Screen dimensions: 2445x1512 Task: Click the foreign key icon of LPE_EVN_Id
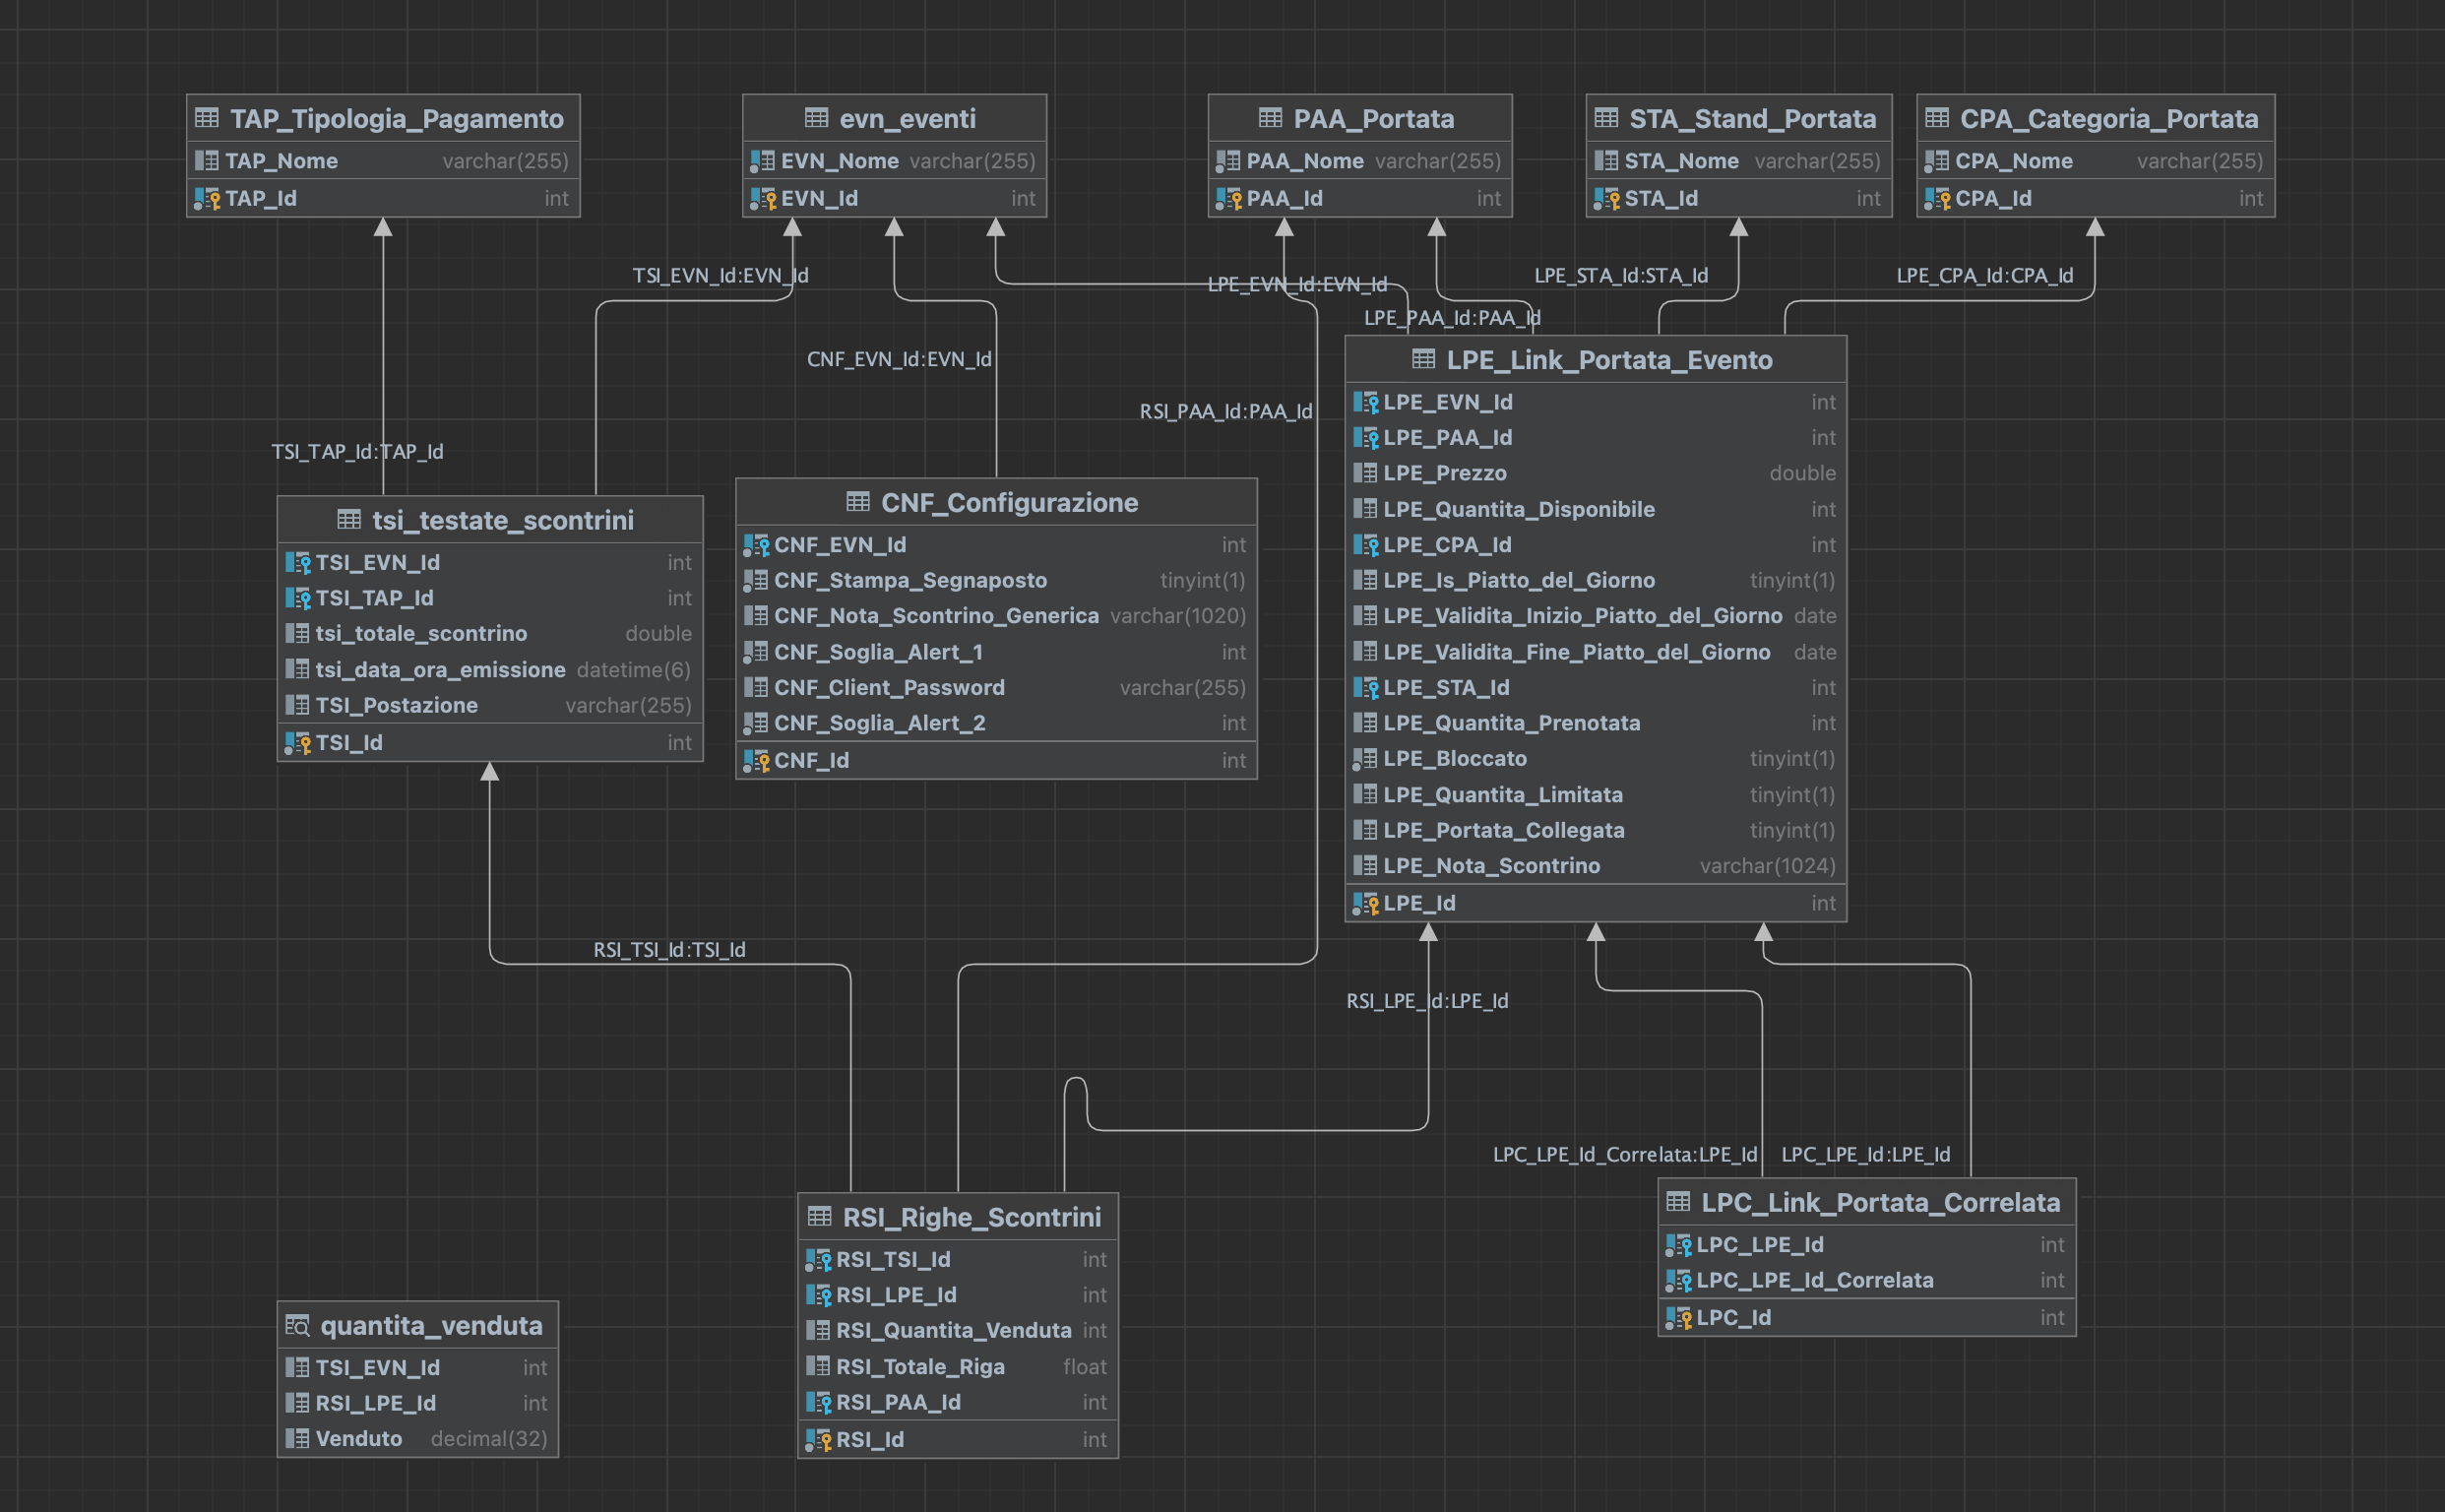coord(1366,402)
